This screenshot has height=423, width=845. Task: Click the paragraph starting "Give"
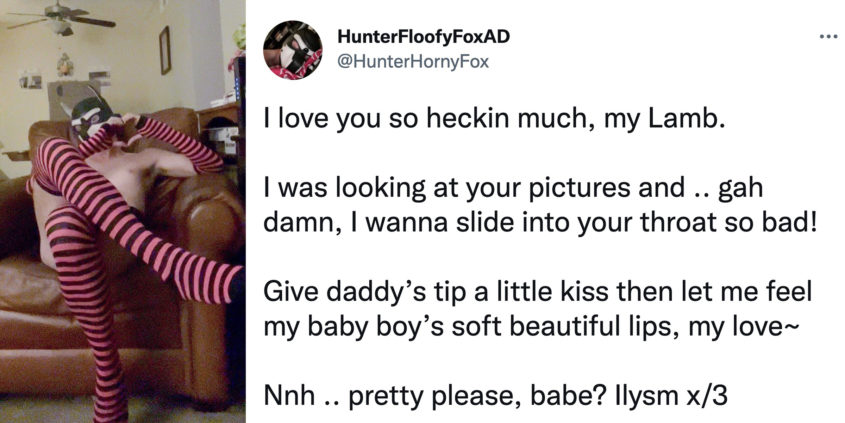pyautogui.click(x=537, y=309)
